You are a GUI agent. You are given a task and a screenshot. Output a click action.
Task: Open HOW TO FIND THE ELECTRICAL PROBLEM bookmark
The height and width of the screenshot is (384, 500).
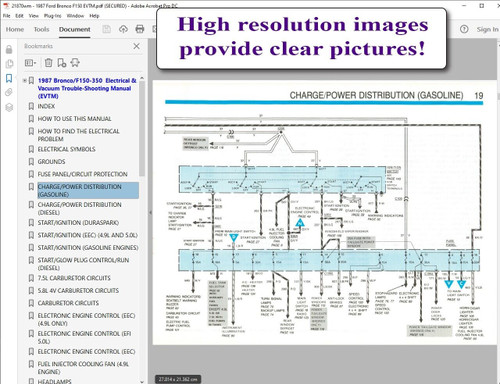[78, 135]
